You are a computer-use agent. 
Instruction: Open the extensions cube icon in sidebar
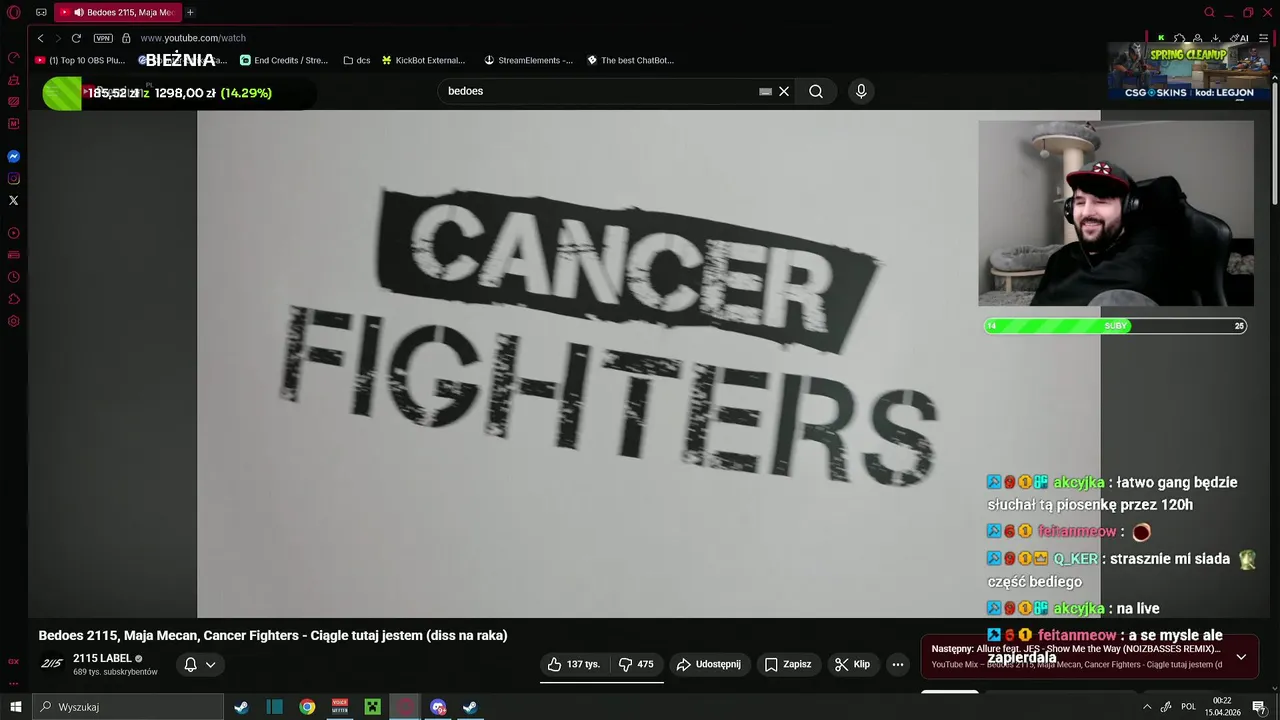(x=14, y=299)
